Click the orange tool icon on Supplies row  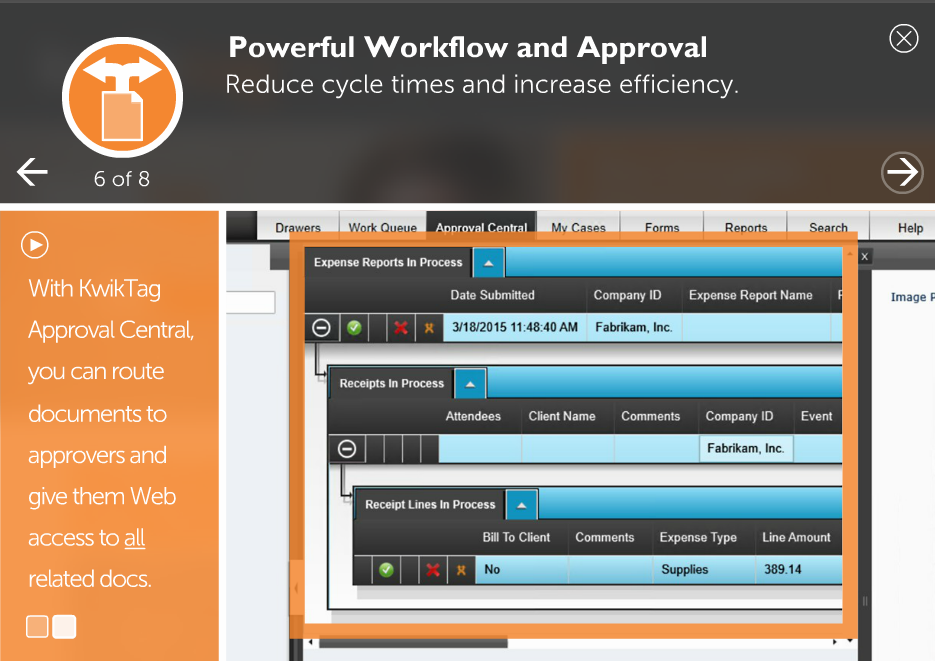pos(461,570)
